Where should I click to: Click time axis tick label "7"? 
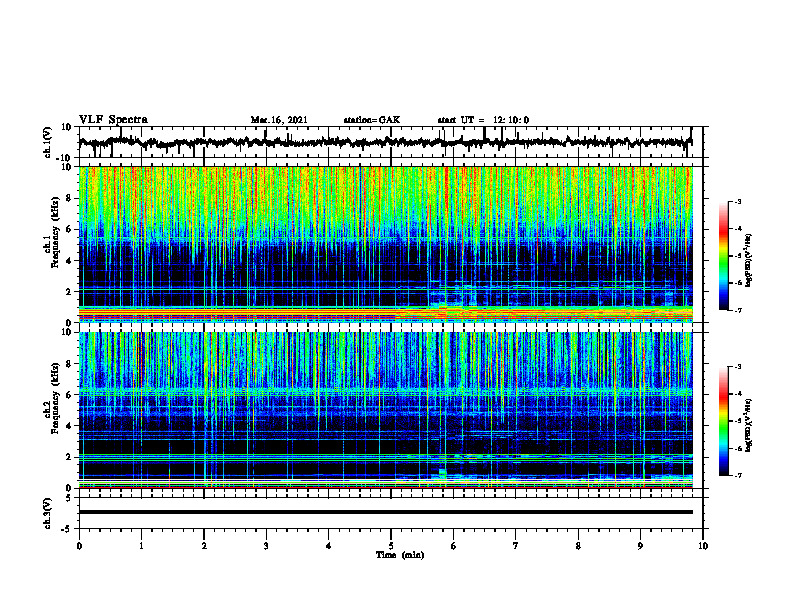pos(516,546)
